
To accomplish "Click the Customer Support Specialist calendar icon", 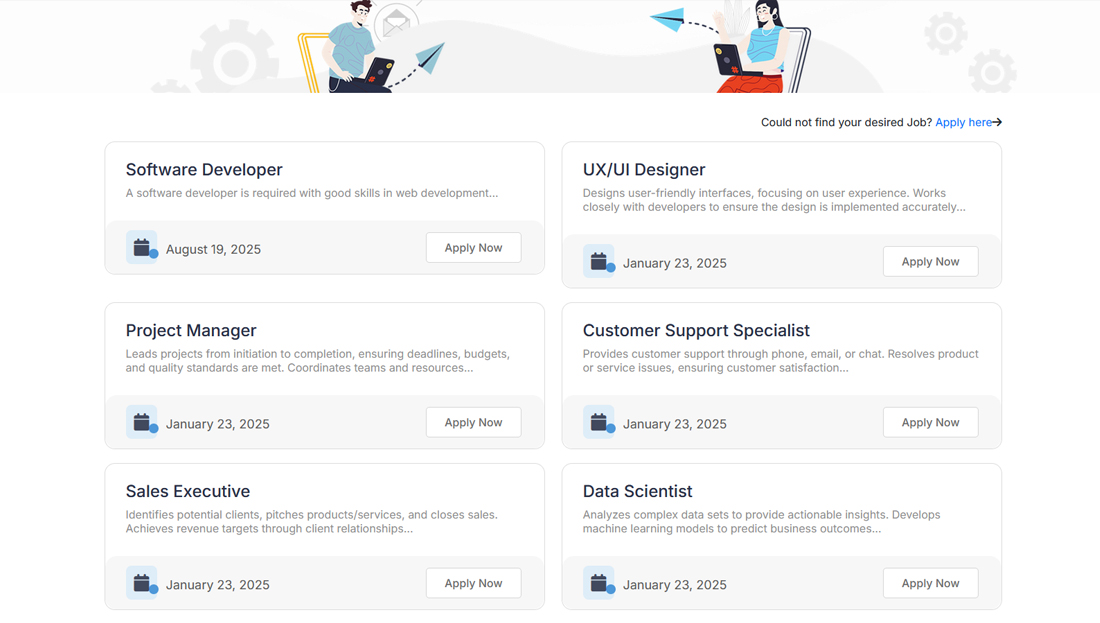I will click(x=598, y=421).
